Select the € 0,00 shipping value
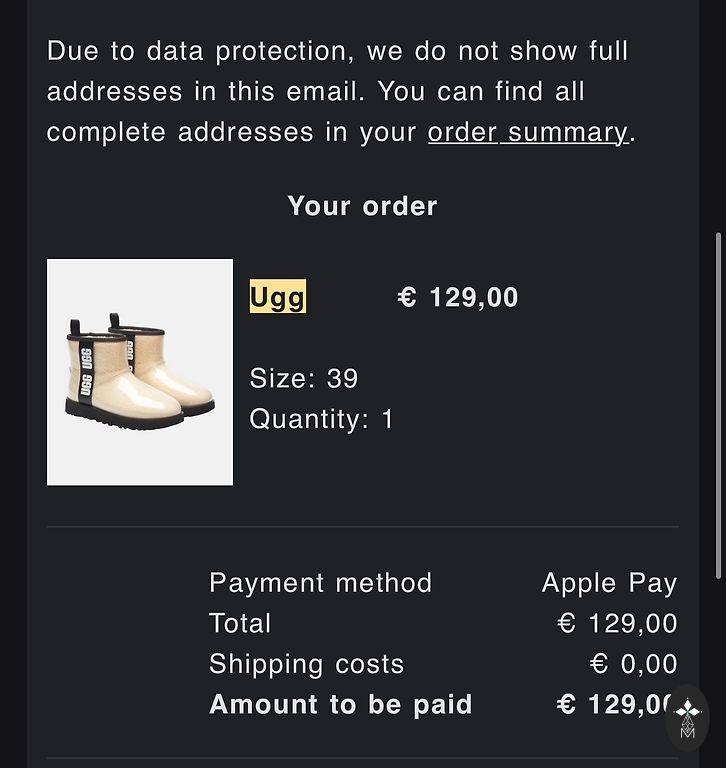The image size is (726, 768). tap(634, 664)
